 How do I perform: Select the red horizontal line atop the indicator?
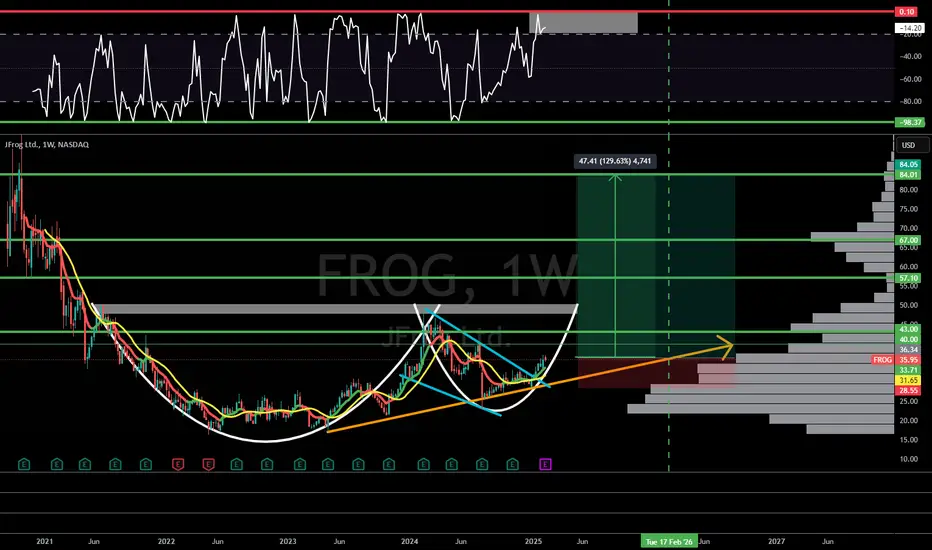click(x=447, y=12)
